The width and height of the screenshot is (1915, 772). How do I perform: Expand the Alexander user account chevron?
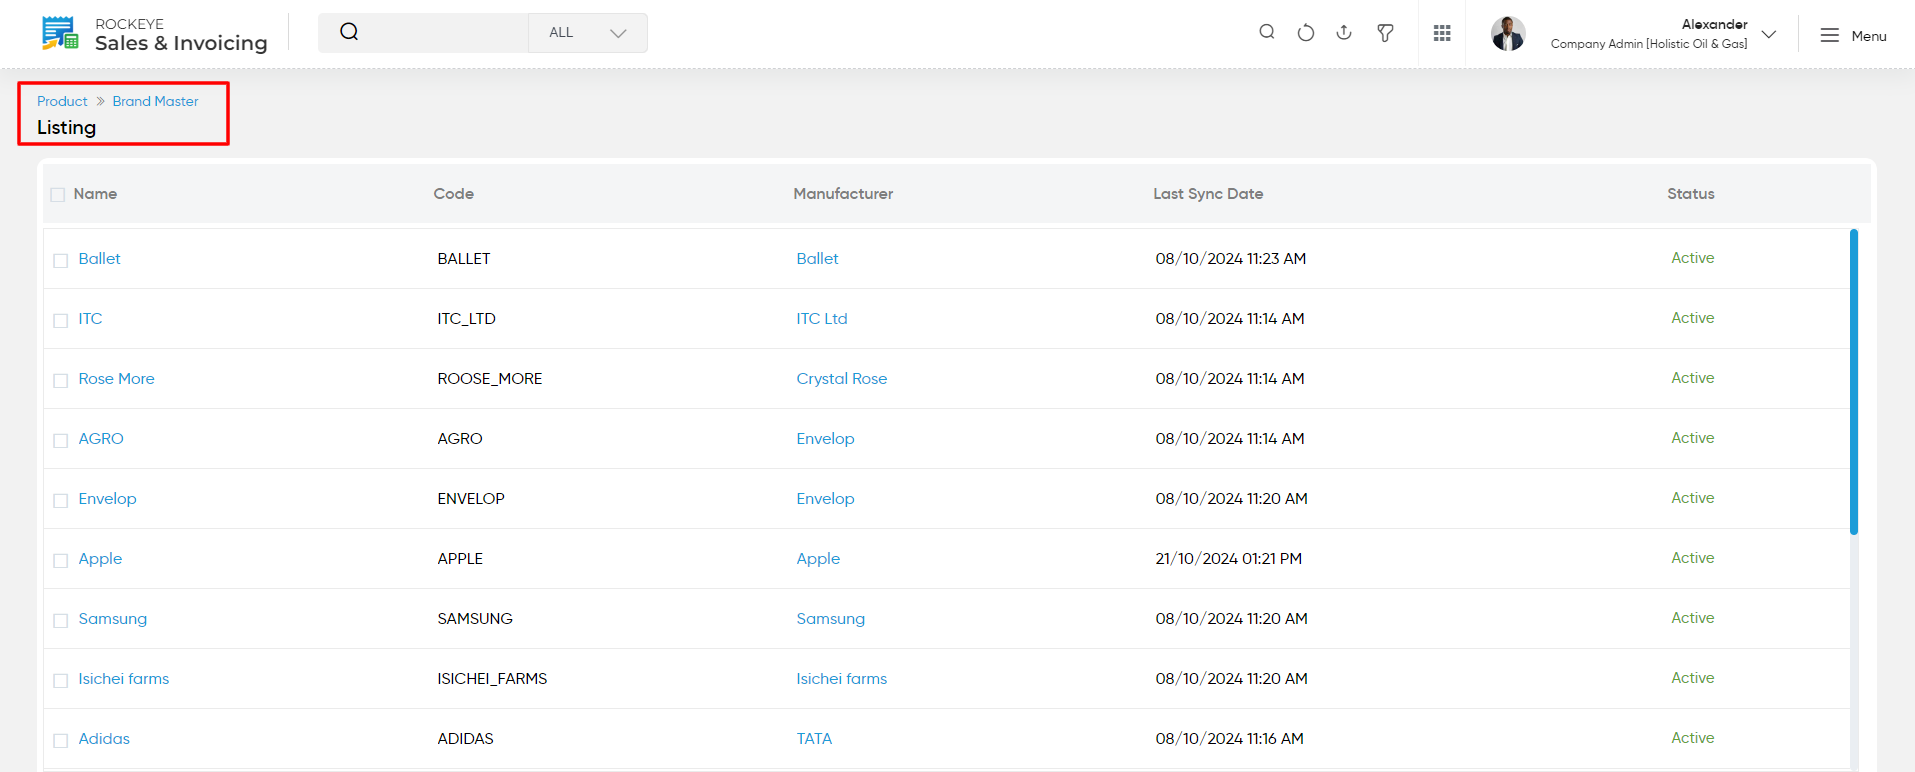tap(1769, 34)
